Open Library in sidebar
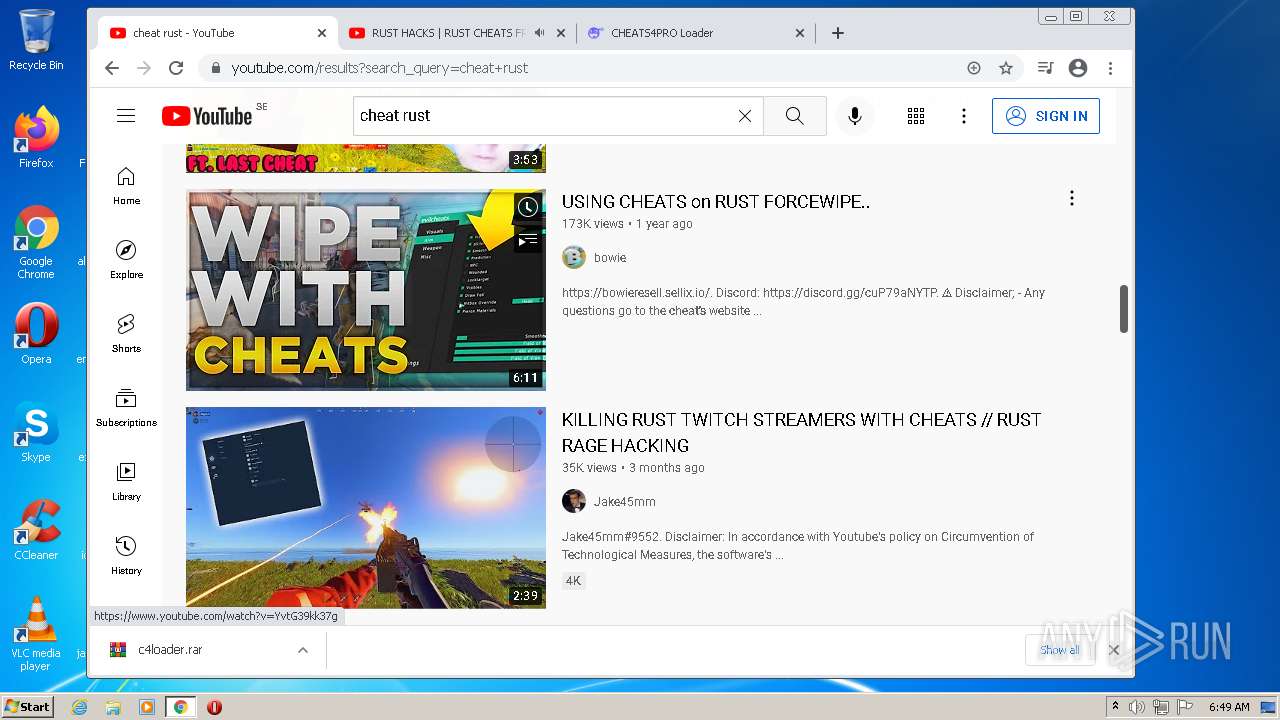 126,482
